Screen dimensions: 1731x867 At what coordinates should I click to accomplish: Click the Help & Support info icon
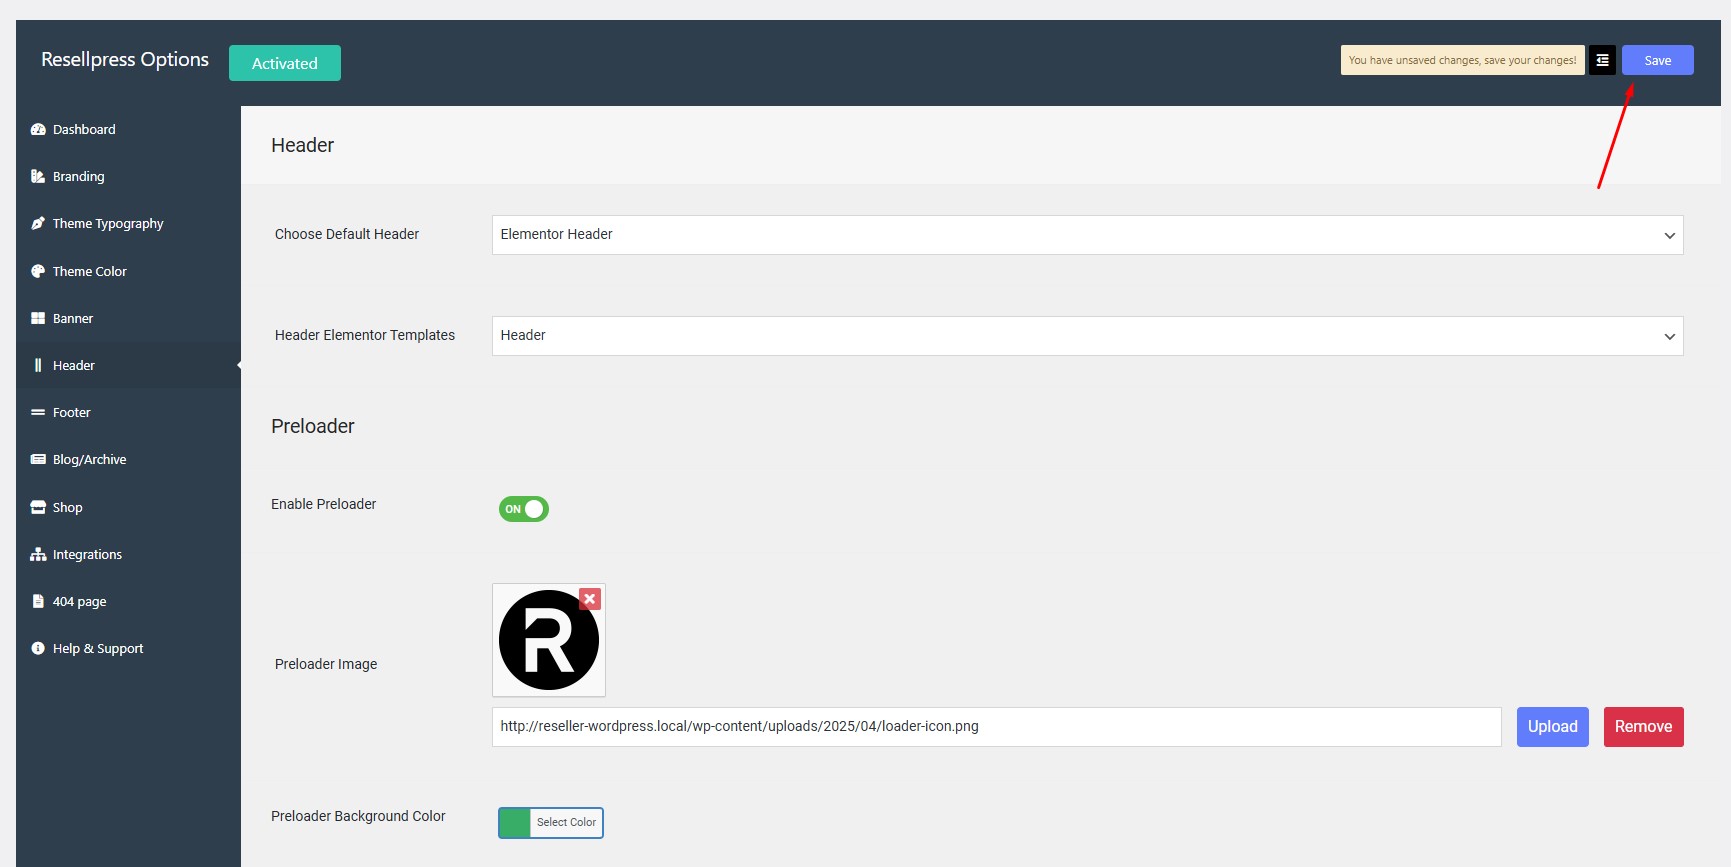coord(38,648)
